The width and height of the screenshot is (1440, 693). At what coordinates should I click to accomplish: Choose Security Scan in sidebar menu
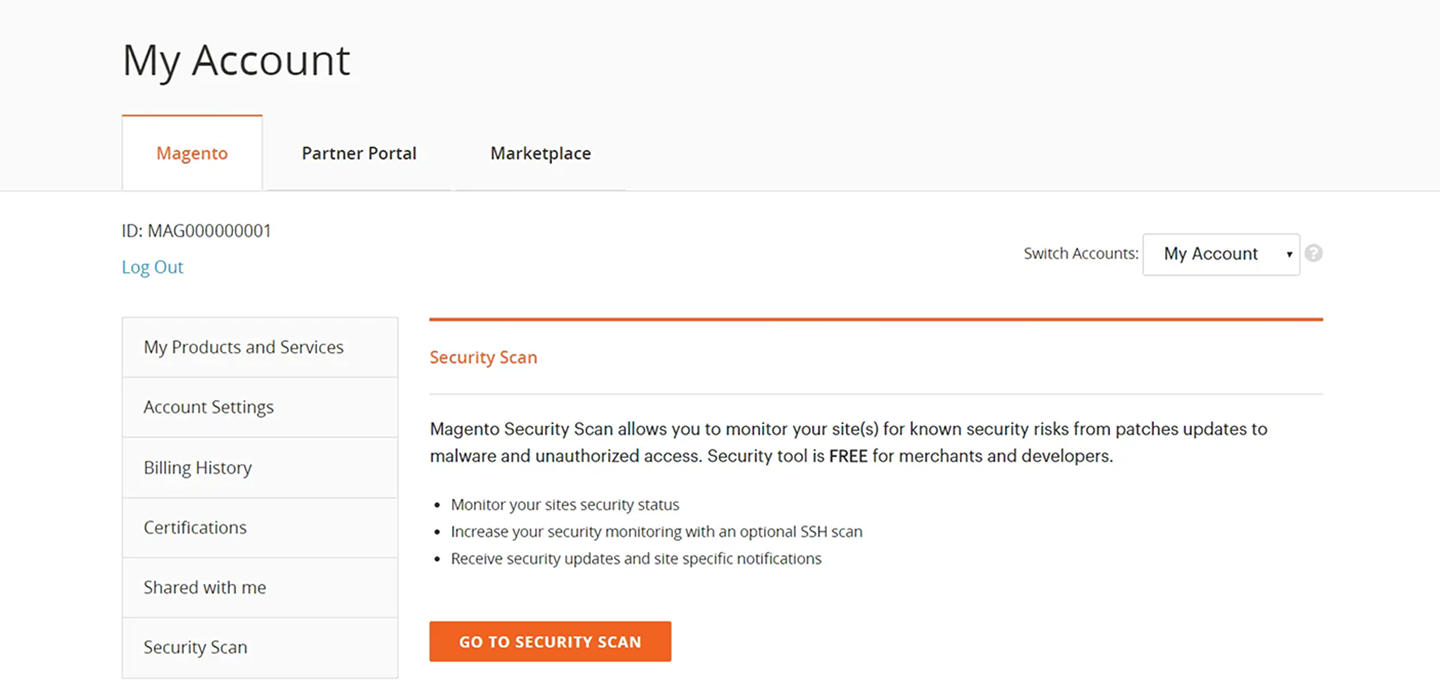pos(195,647)
